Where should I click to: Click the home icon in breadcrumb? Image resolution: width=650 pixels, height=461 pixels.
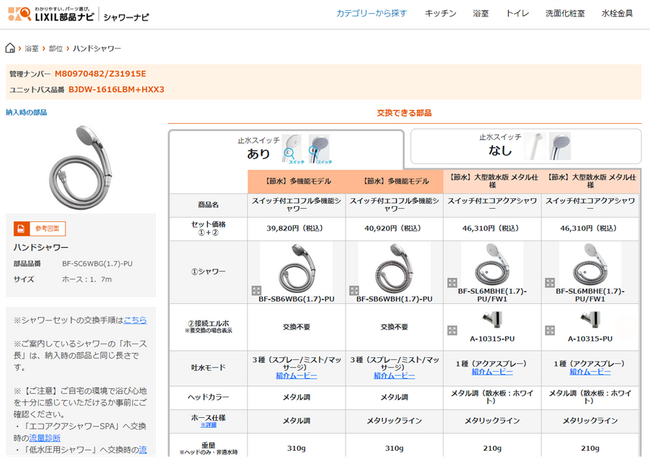pyautogui.click(x=10, y=48)
